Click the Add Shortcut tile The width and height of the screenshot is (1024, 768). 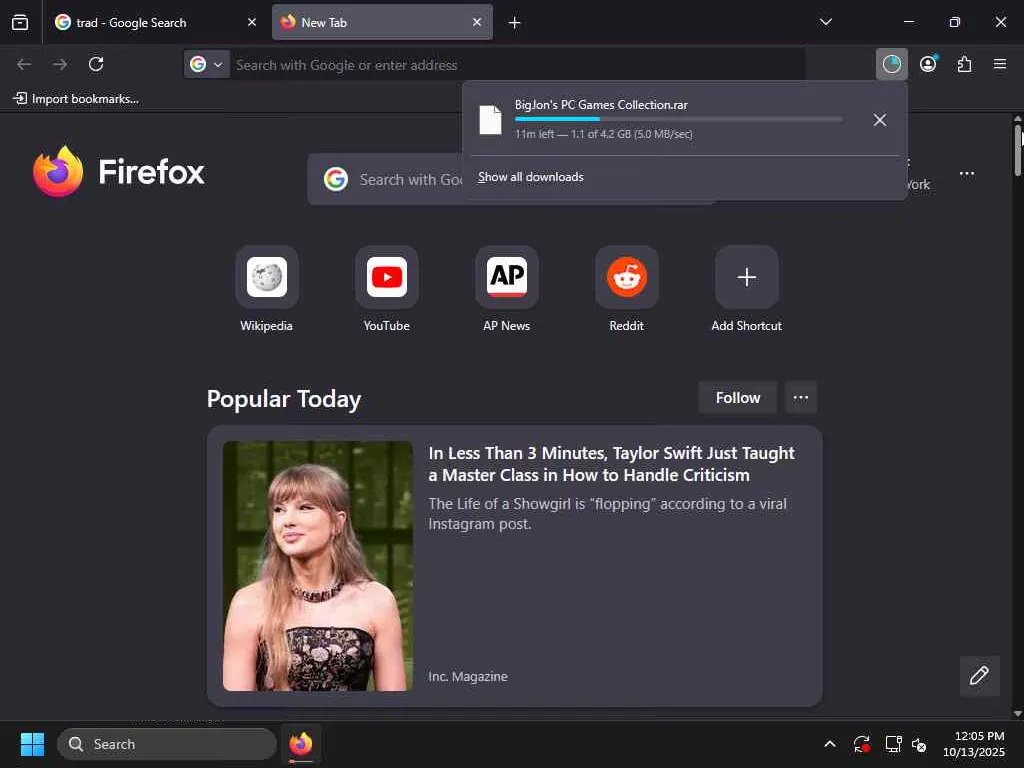746,277
